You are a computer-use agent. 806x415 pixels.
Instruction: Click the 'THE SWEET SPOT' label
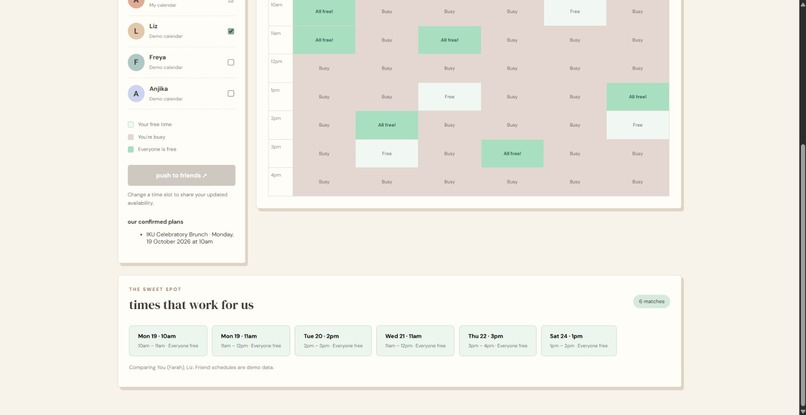(155, 290)
